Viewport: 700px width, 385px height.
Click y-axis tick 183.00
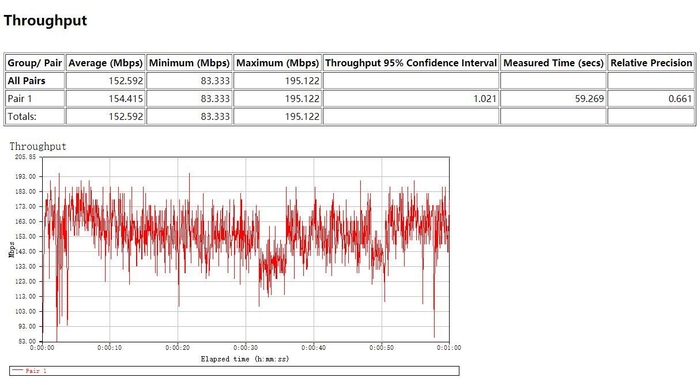[x=25, y=191]
